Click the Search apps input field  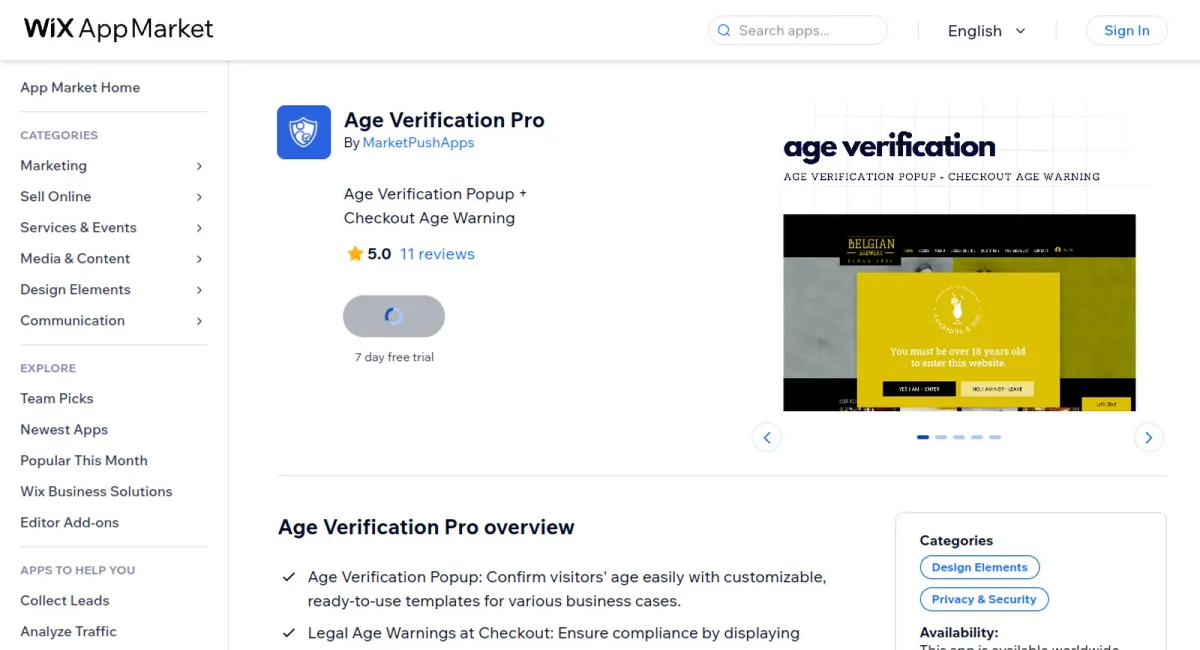coord(800,31)
